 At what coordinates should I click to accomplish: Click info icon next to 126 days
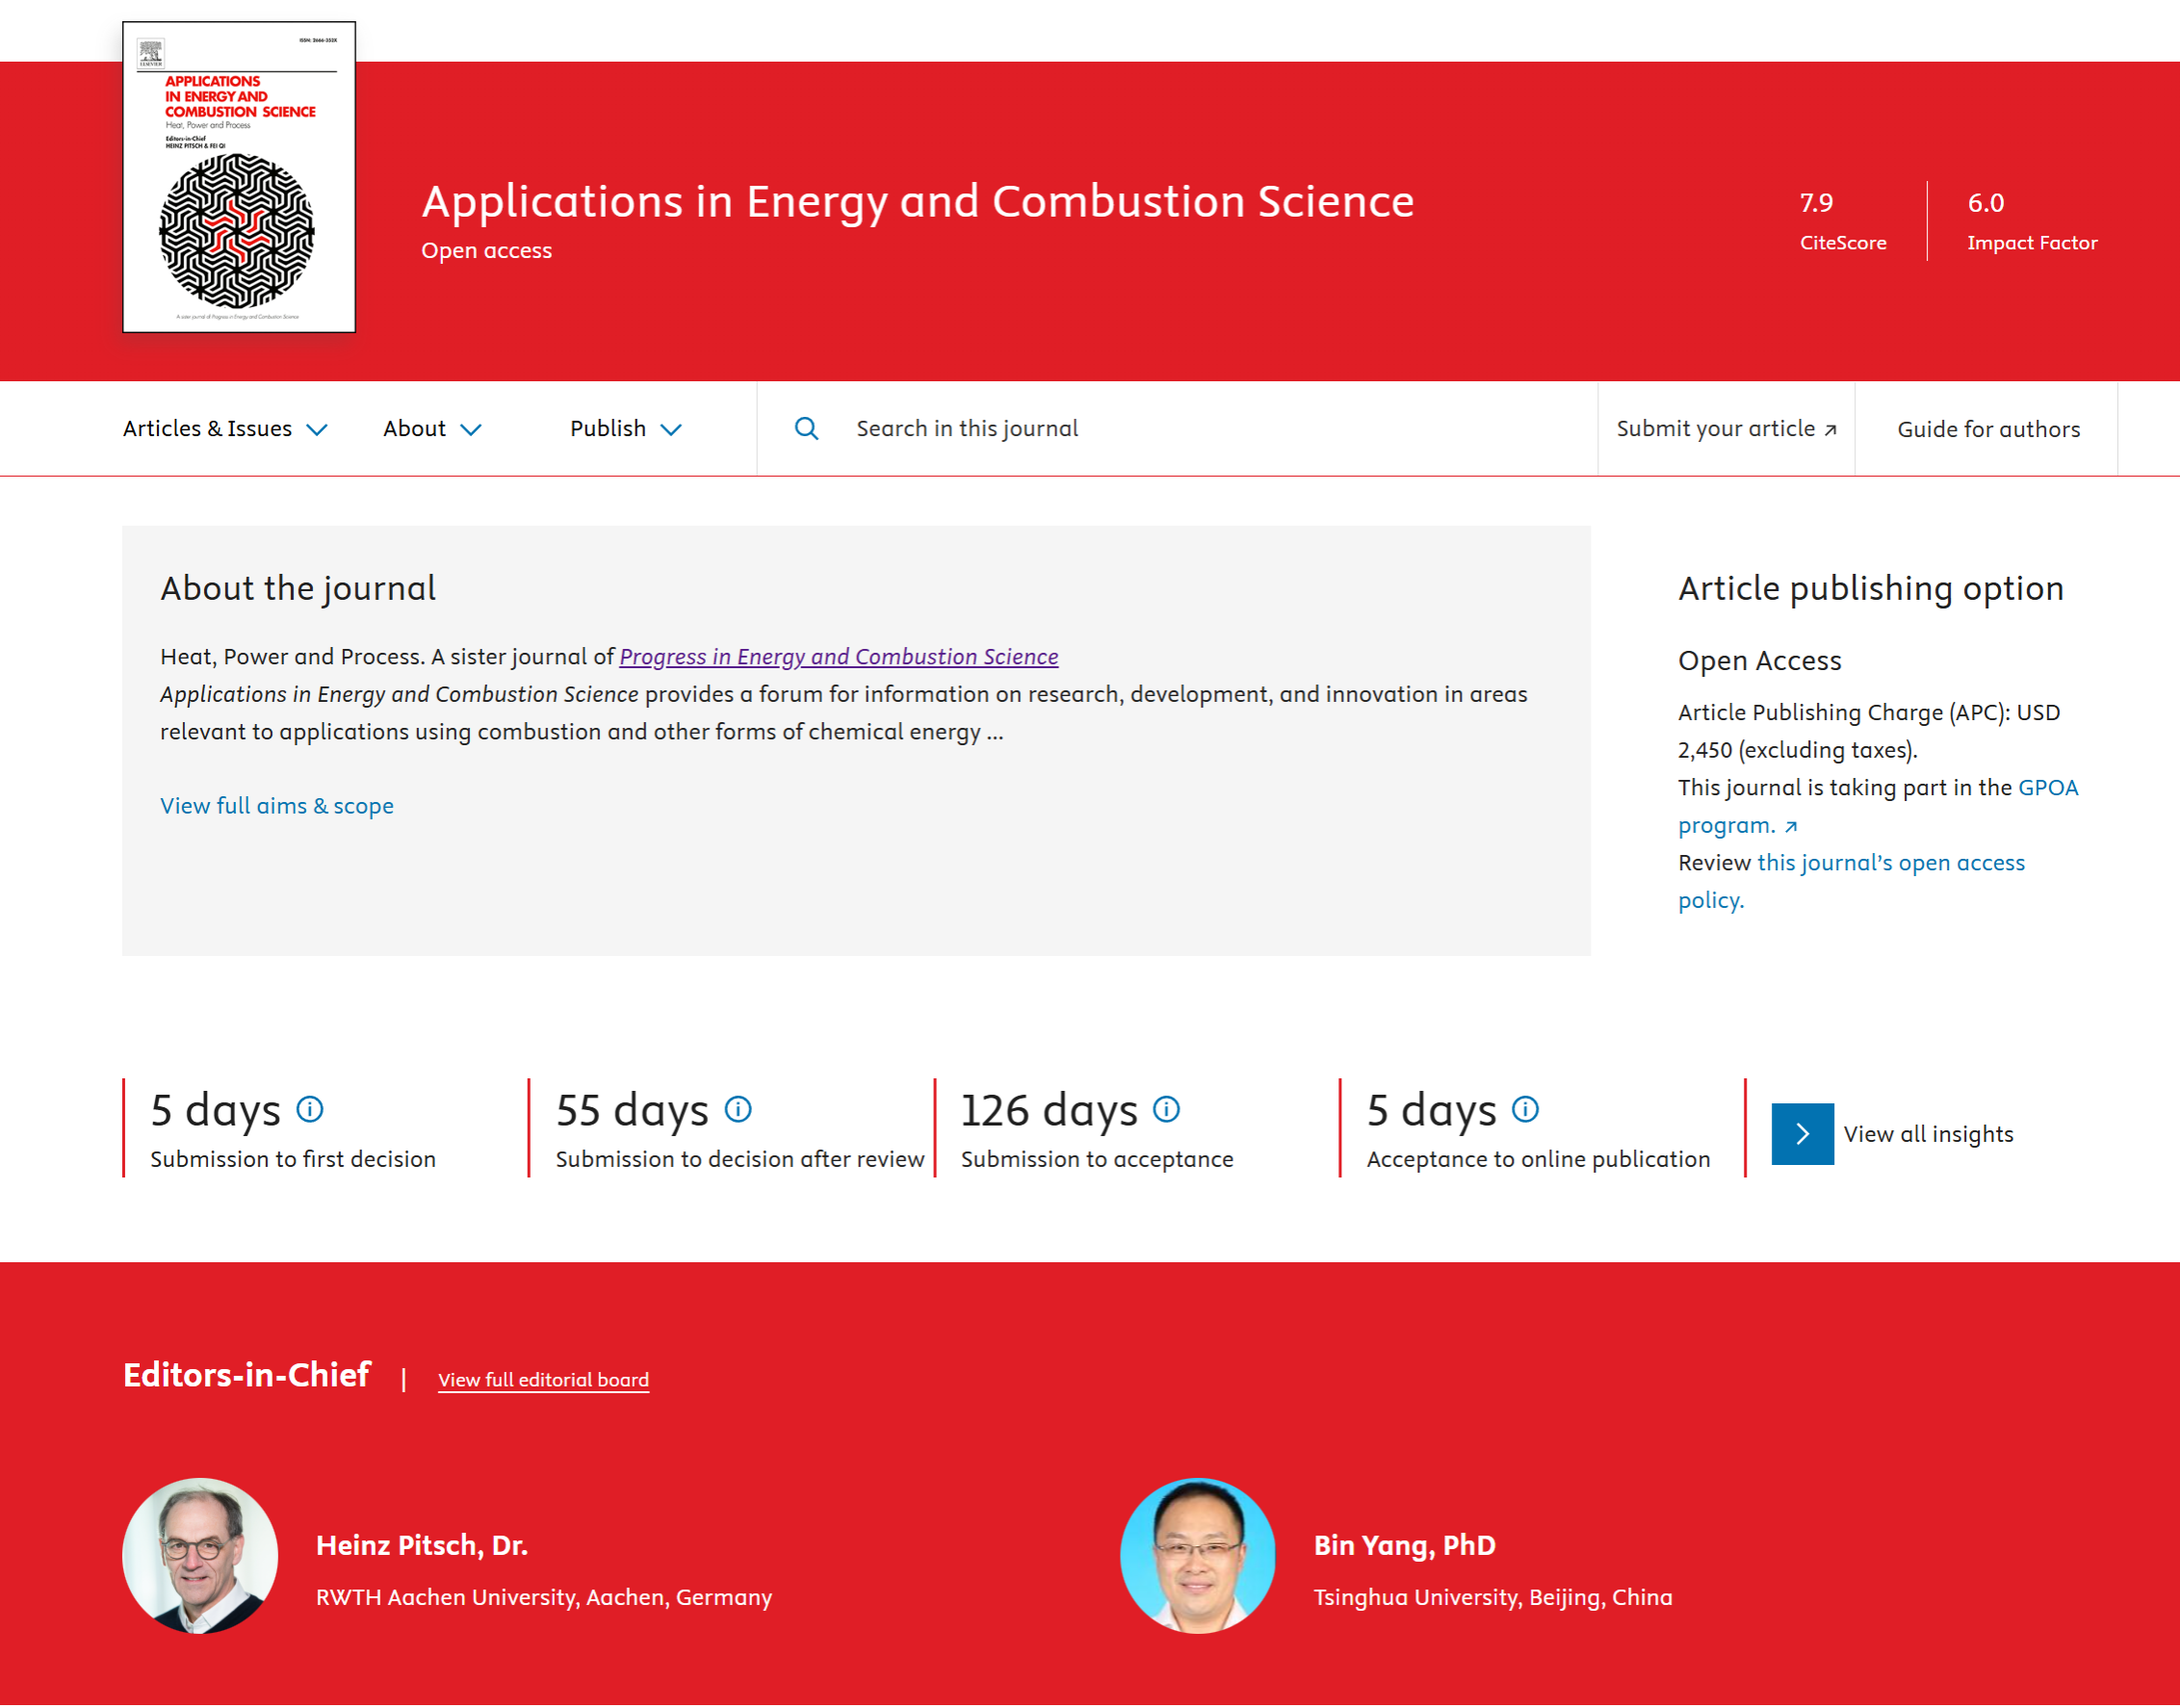click(1166, 1109)
